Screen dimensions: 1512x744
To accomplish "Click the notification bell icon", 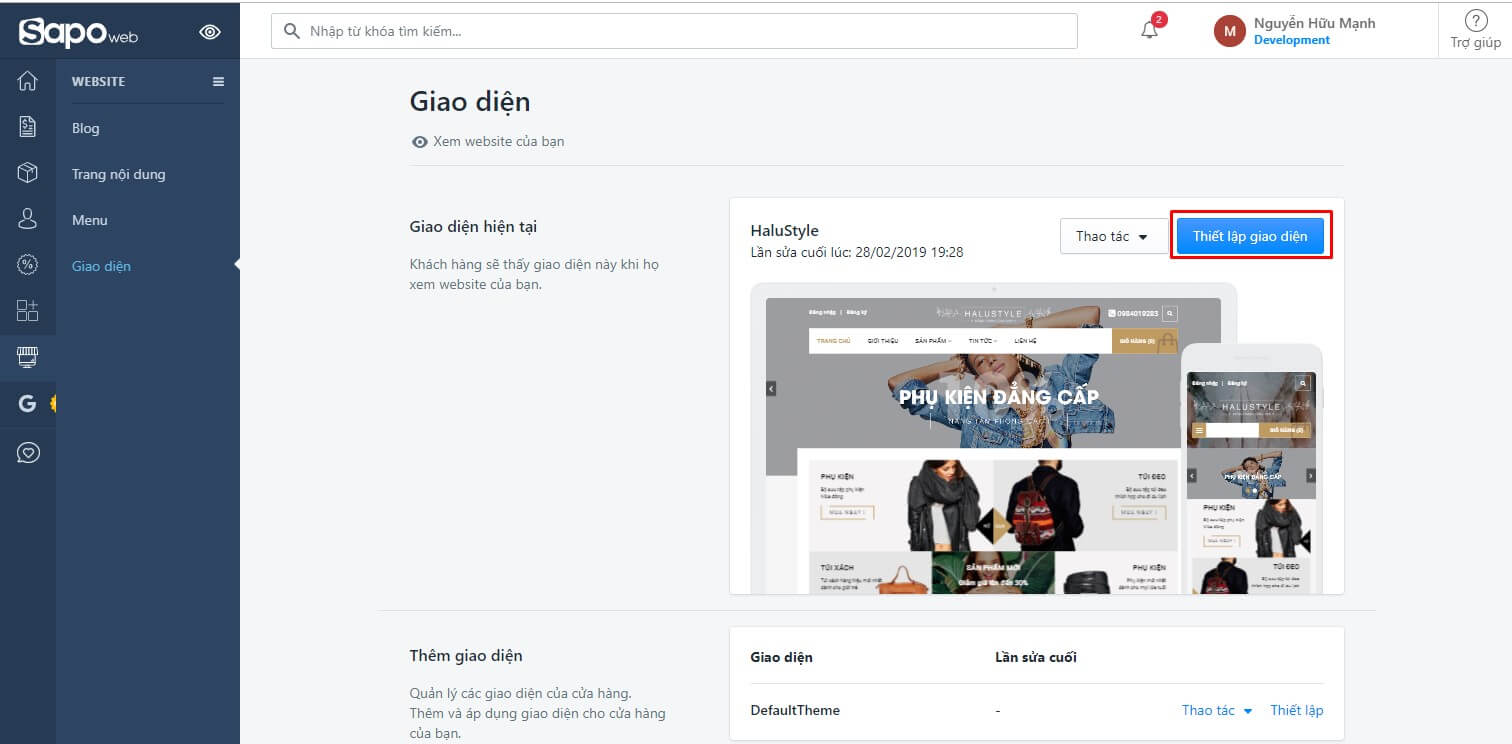I will tap(1150, 30).
